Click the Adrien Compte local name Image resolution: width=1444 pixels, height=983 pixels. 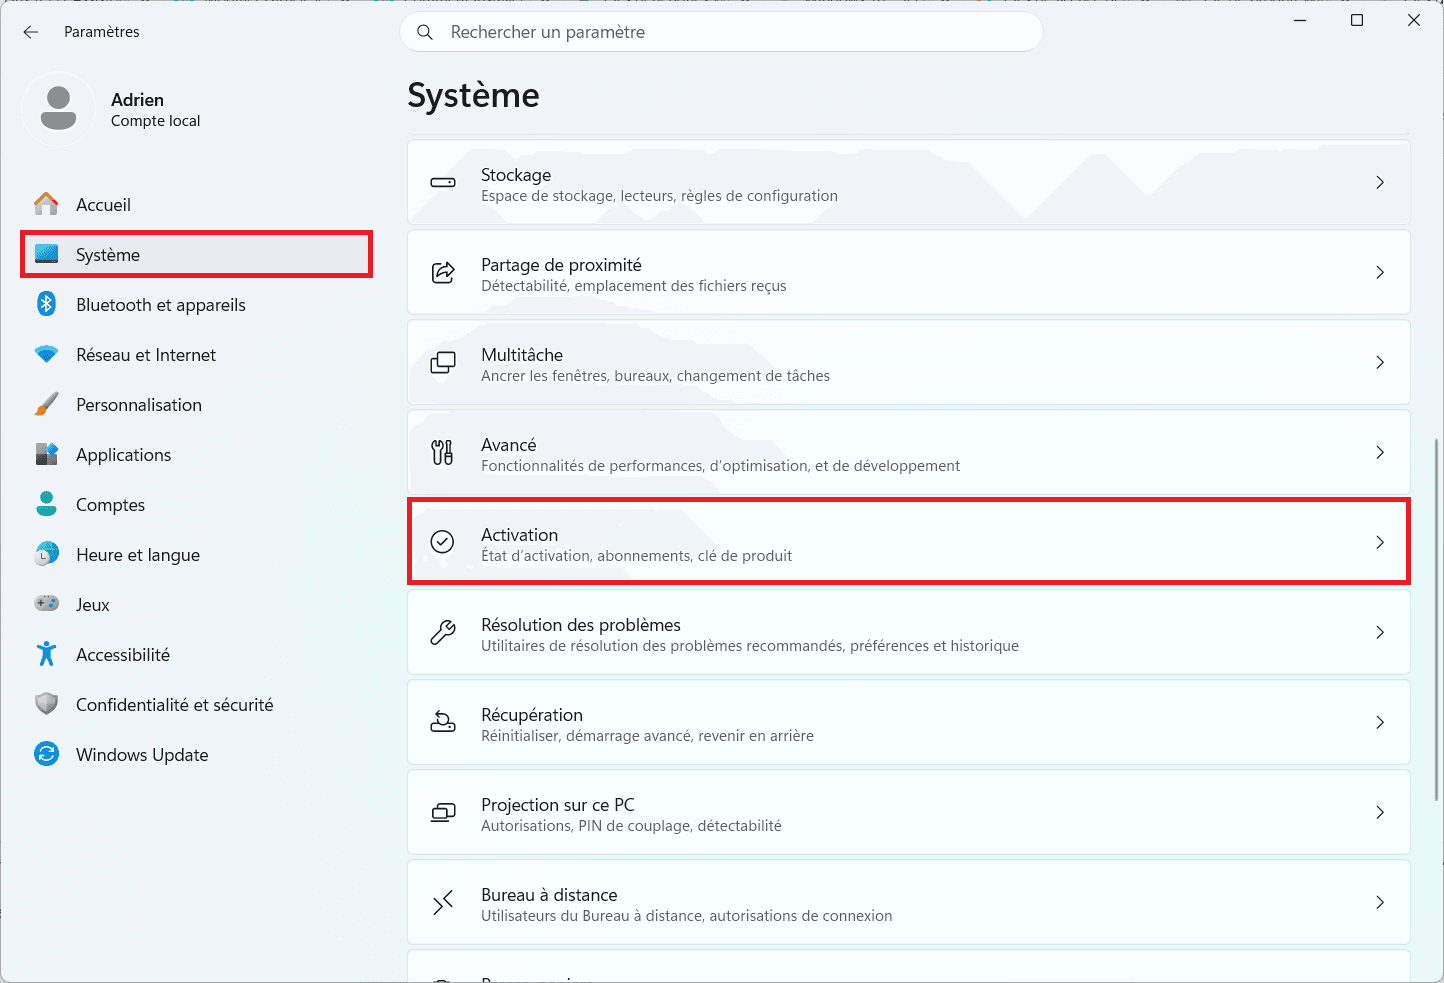point(156,110)
